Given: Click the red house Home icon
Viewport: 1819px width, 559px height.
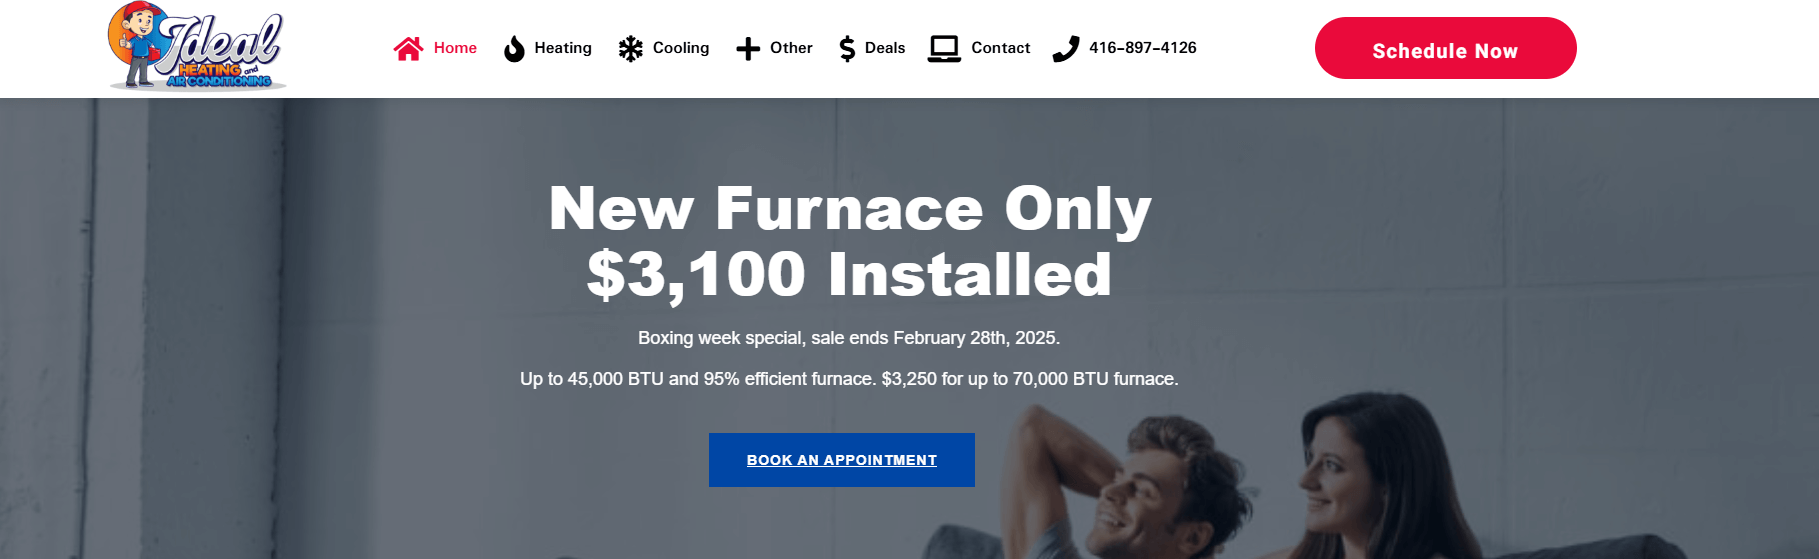Looking at the screenshot, I should (x=408, y=48).
